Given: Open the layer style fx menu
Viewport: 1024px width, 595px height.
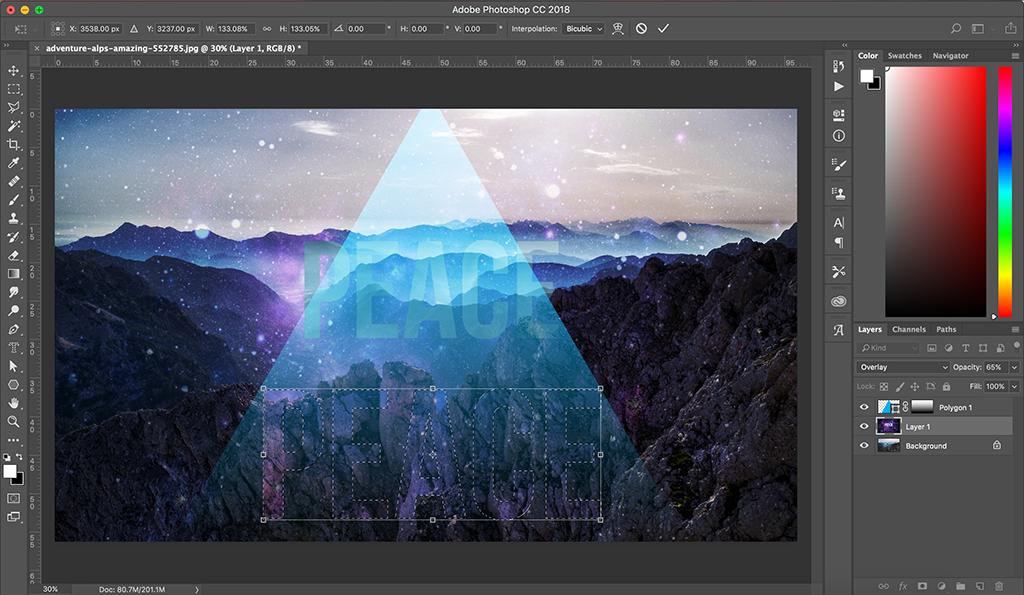Looking at the screenshot, I should click(903, 586).
